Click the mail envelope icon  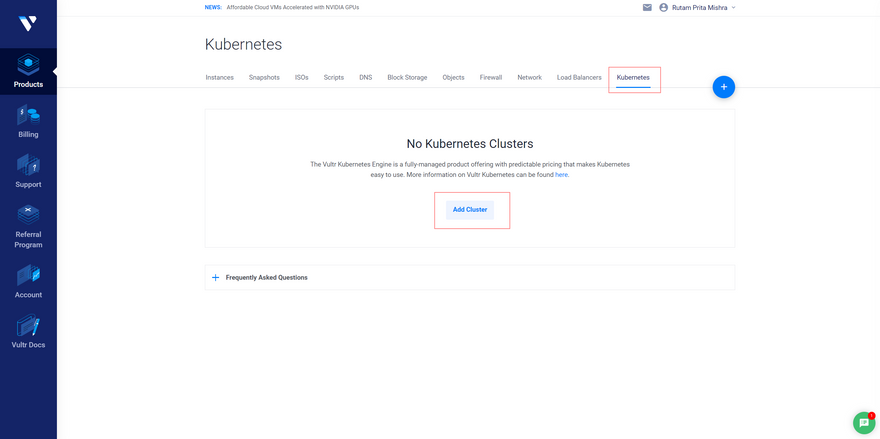pos(647,8)
